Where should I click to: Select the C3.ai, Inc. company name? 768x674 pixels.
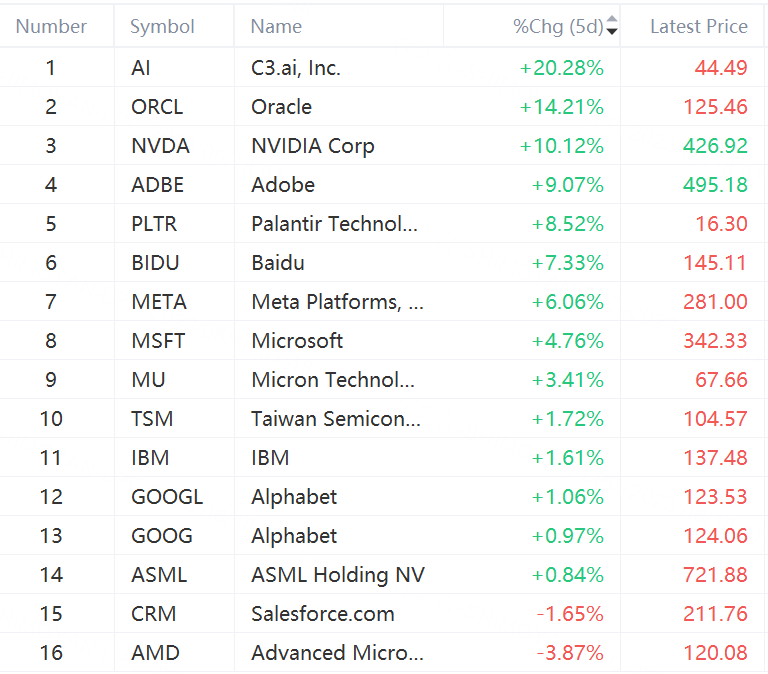coord(296,68)
